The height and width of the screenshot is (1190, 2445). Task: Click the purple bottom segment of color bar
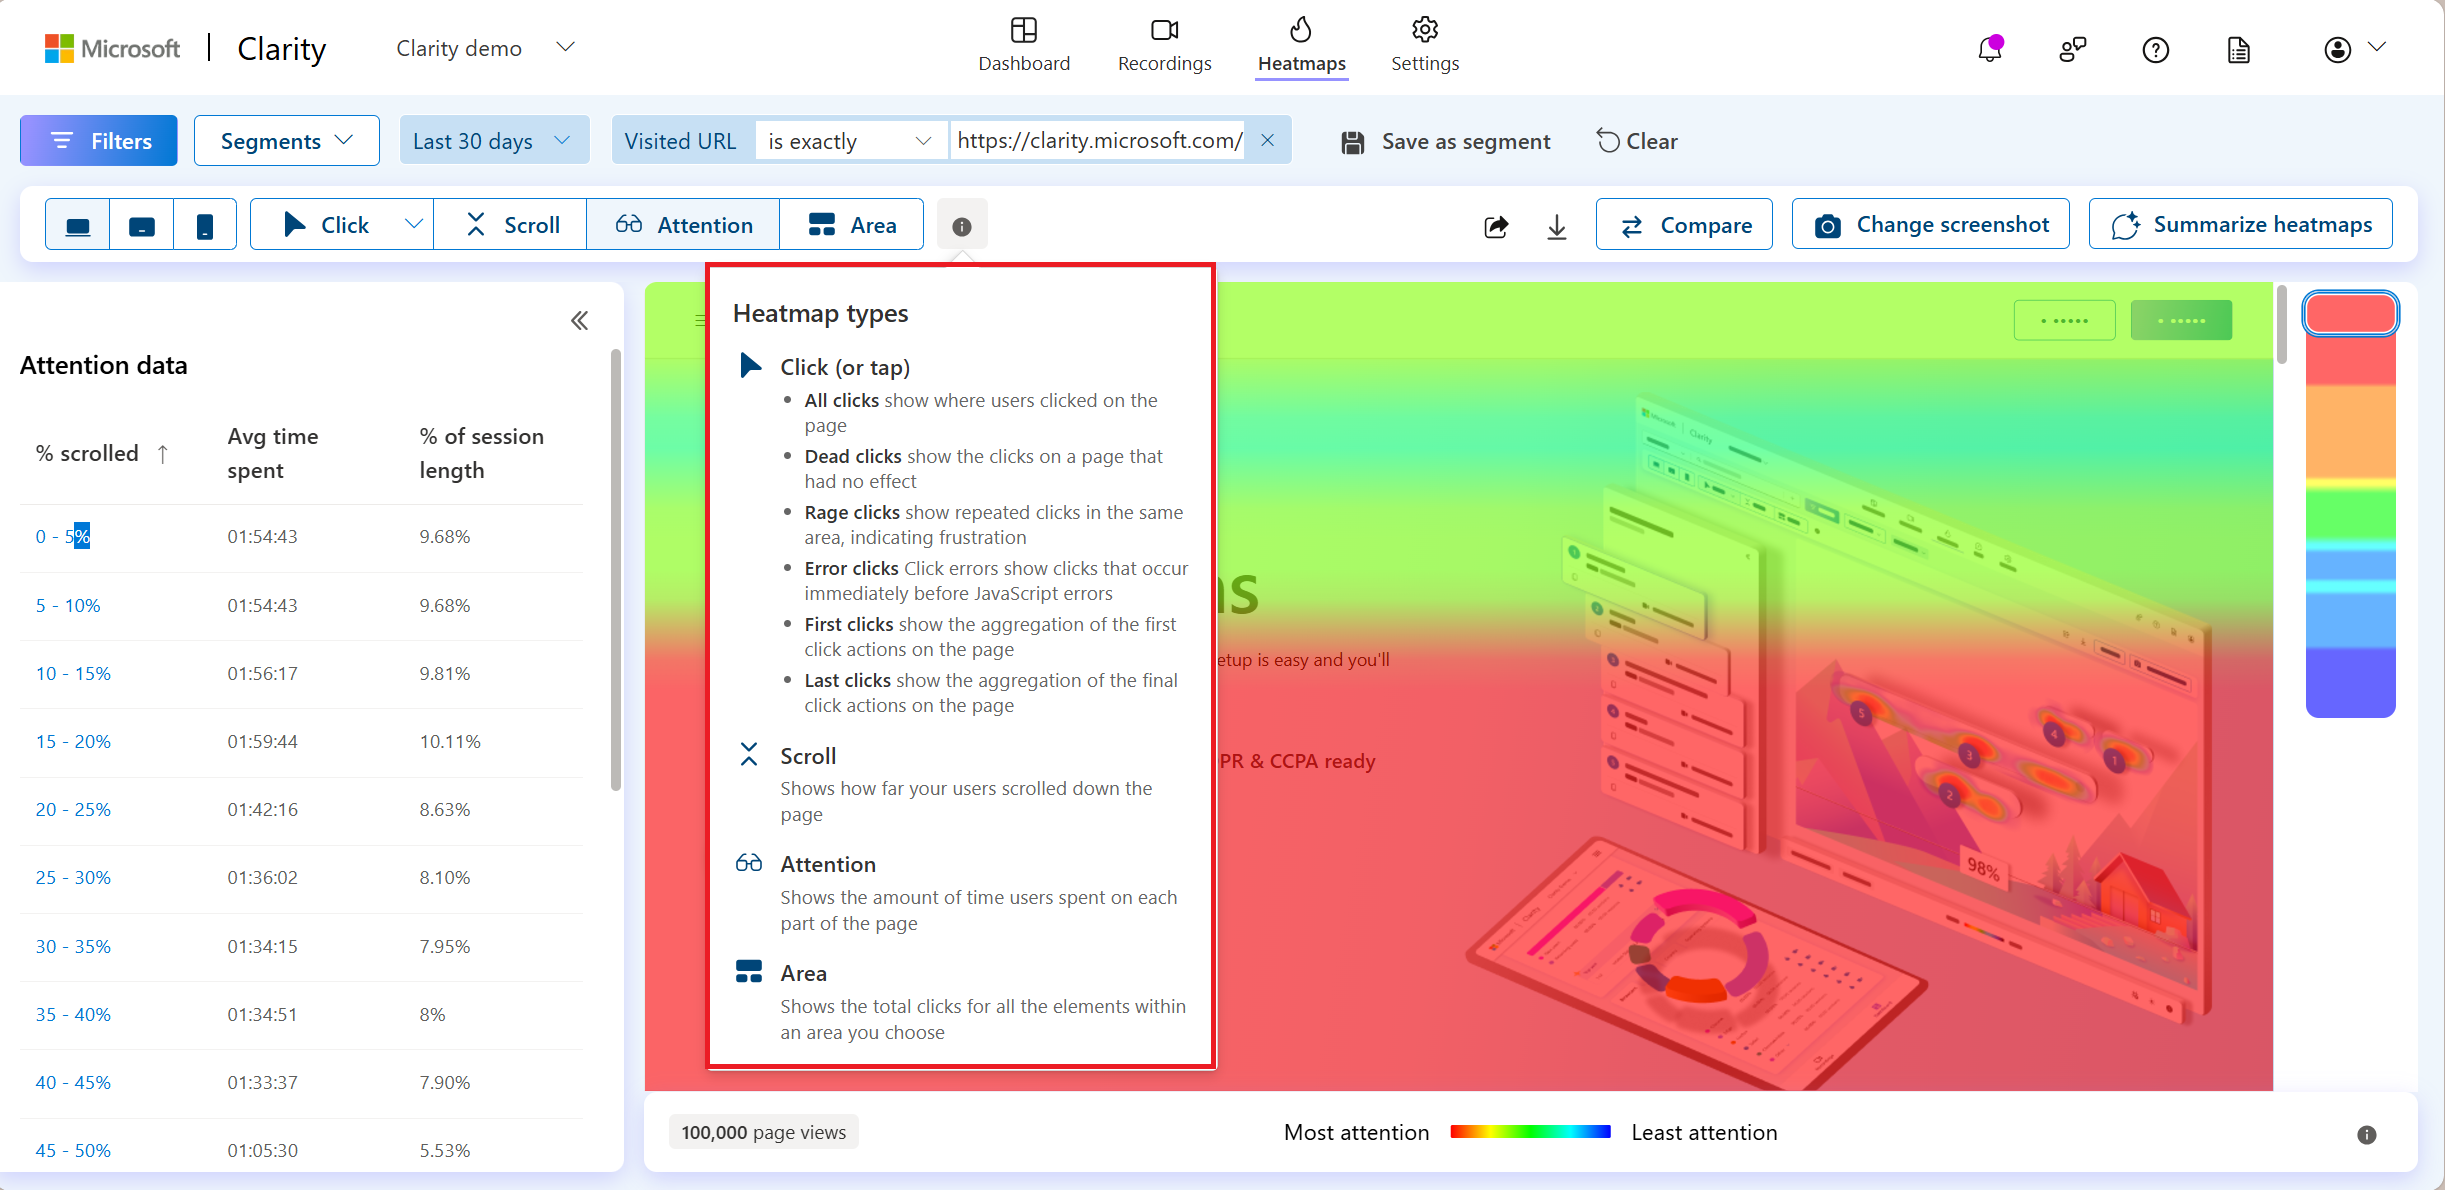tap(2350, 683)
